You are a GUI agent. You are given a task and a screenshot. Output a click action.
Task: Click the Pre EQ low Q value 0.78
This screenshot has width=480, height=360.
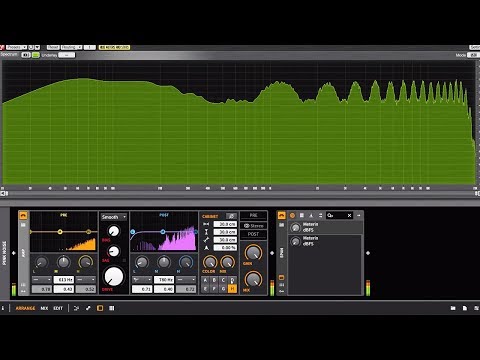tap(42, 289)
